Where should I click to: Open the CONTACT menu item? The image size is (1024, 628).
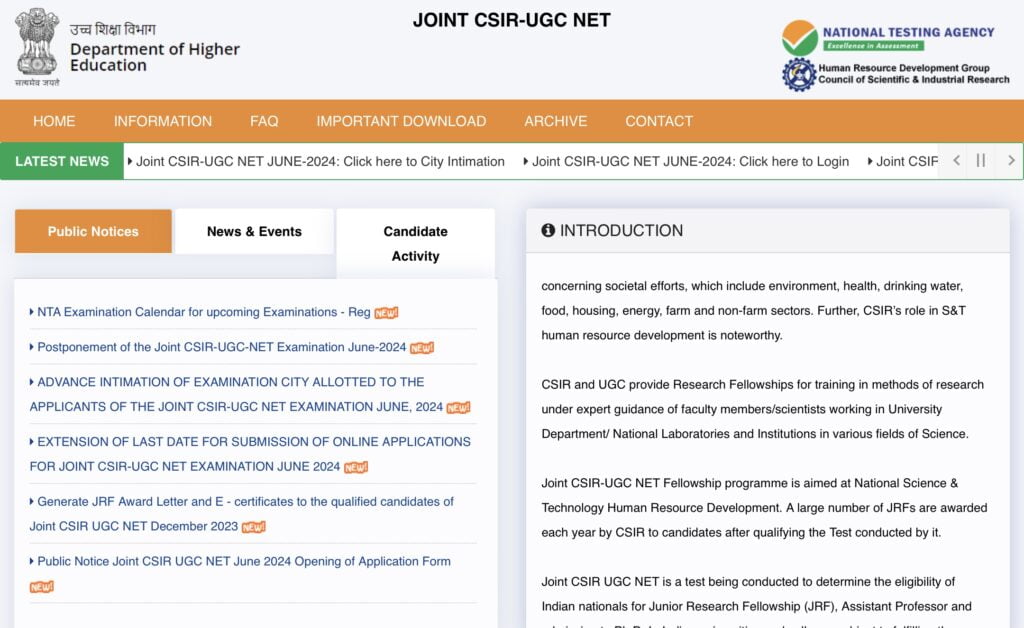659,121
